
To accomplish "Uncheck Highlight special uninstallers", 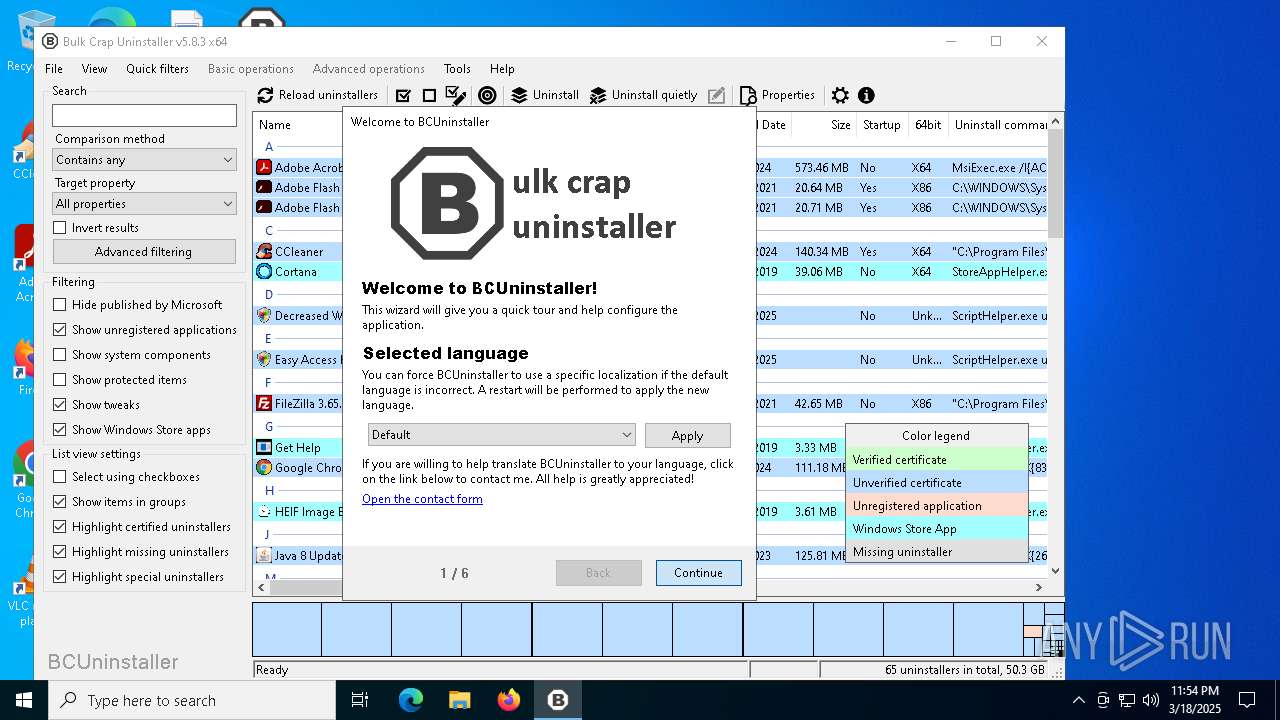I will pos(60,577).
